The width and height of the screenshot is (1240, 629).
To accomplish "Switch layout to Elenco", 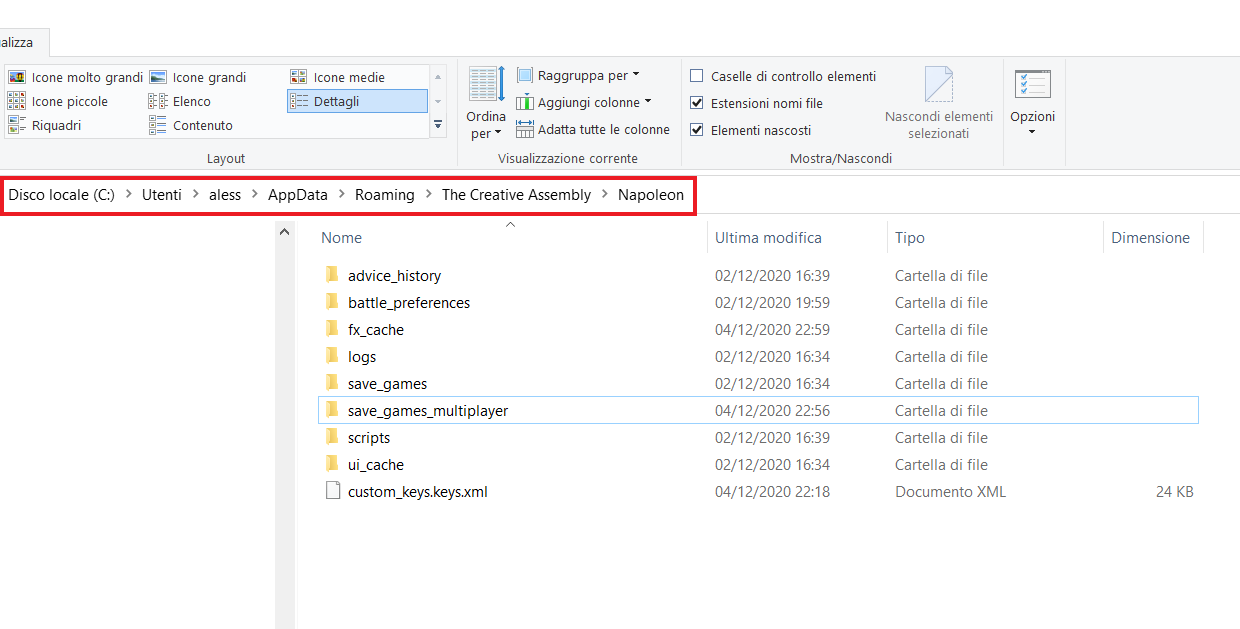I will pyautogui.click(x=180, y=101).
